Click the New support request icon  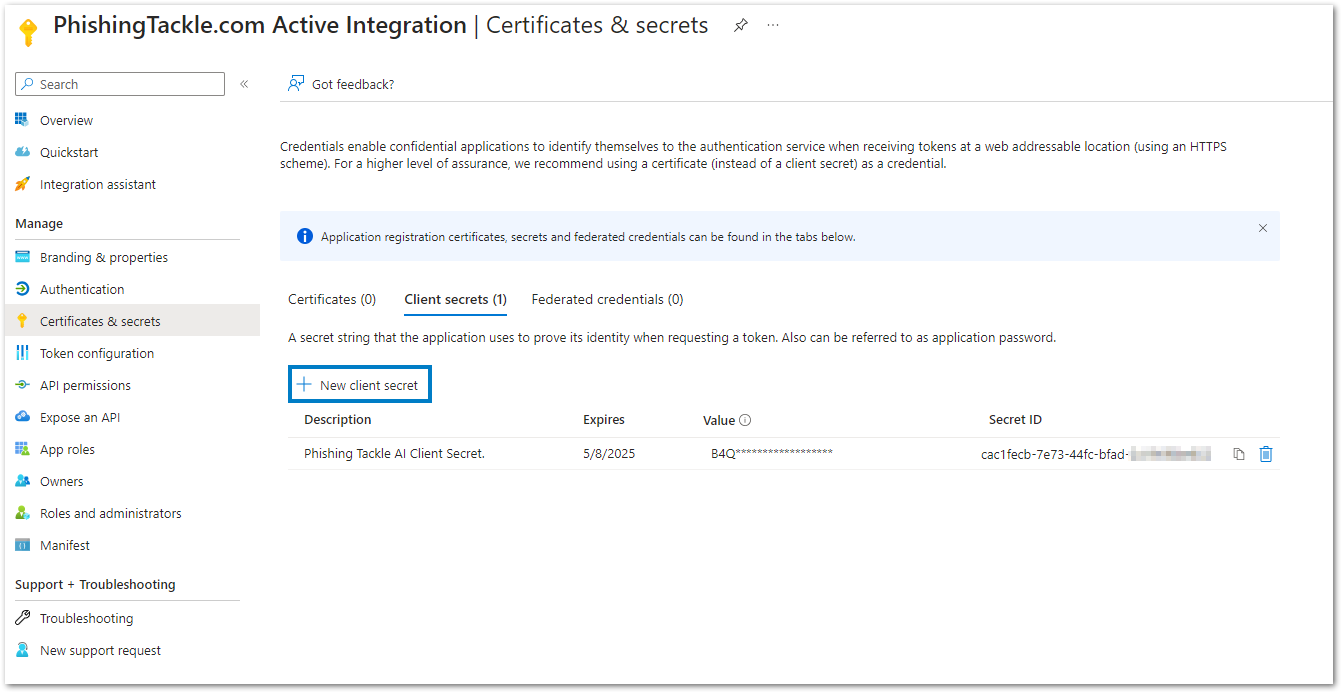pyautogui.click(x=22, y=650)
